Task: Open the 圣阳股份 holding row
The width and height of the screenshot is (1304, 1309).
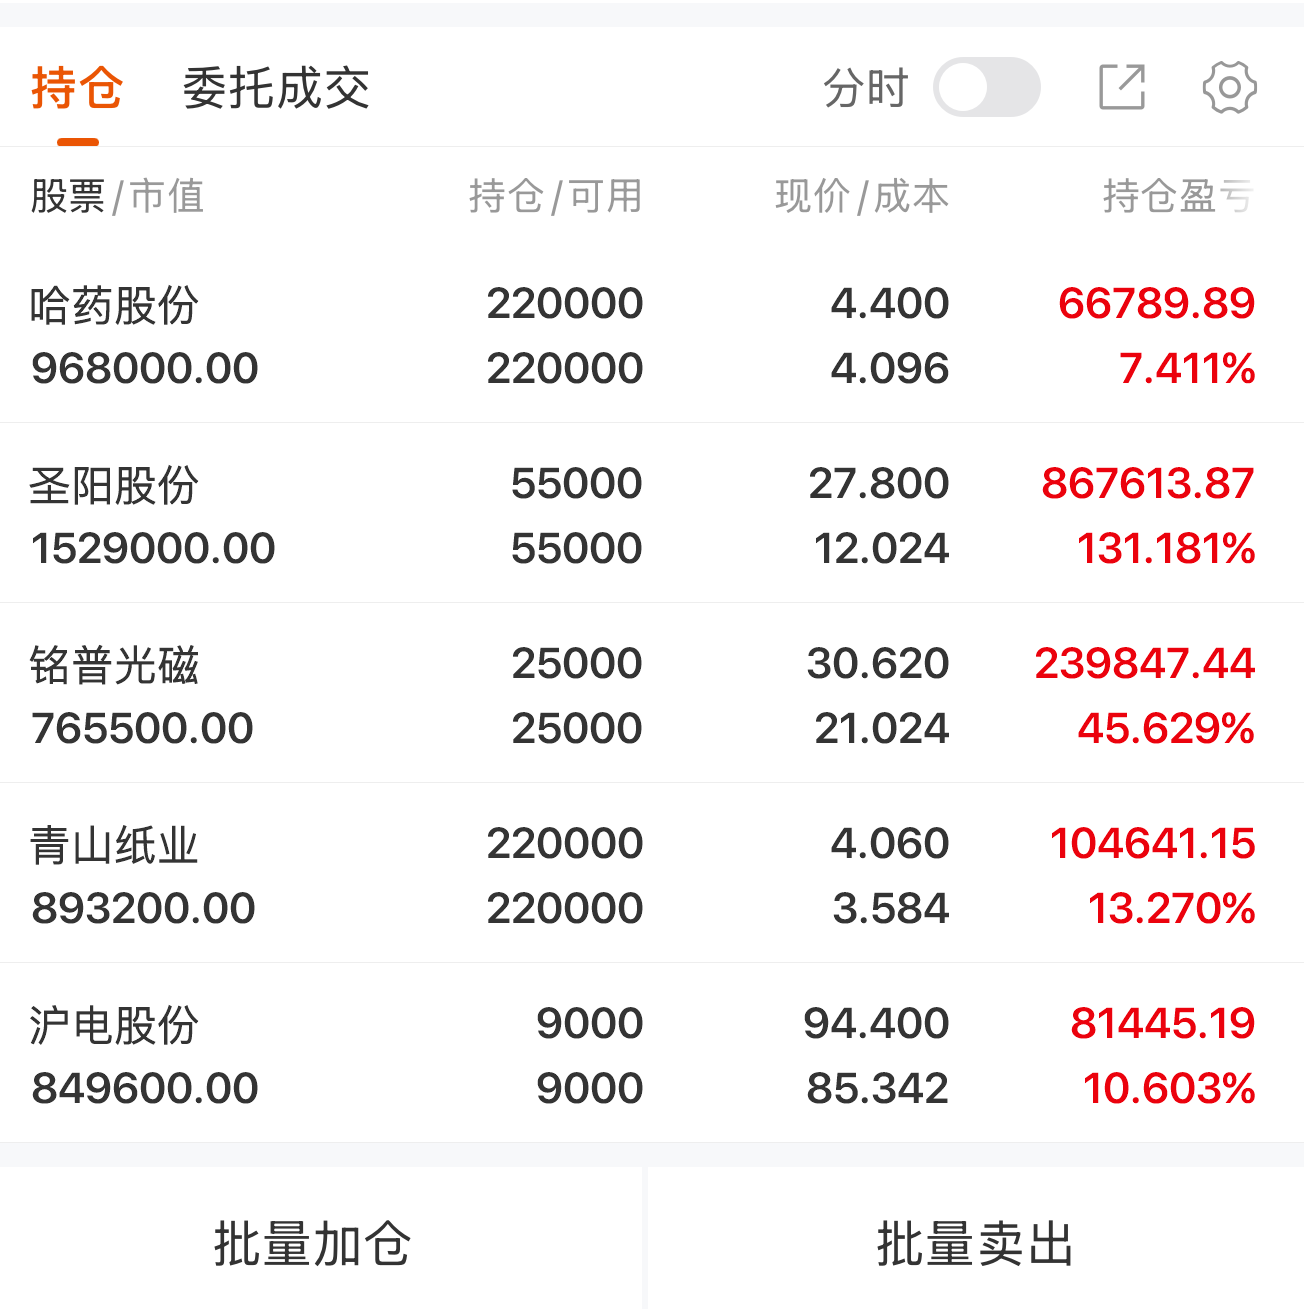Action: pos(652,514)
